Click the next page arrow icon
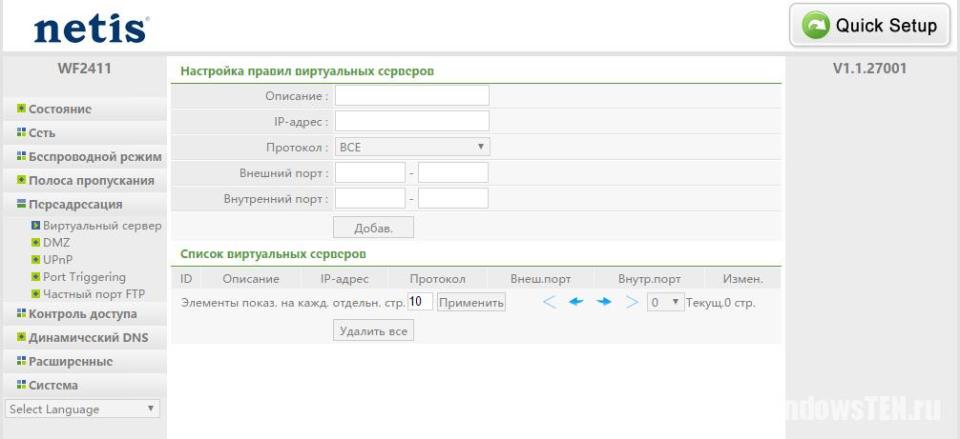960x439 pixels. pos(604,302)
